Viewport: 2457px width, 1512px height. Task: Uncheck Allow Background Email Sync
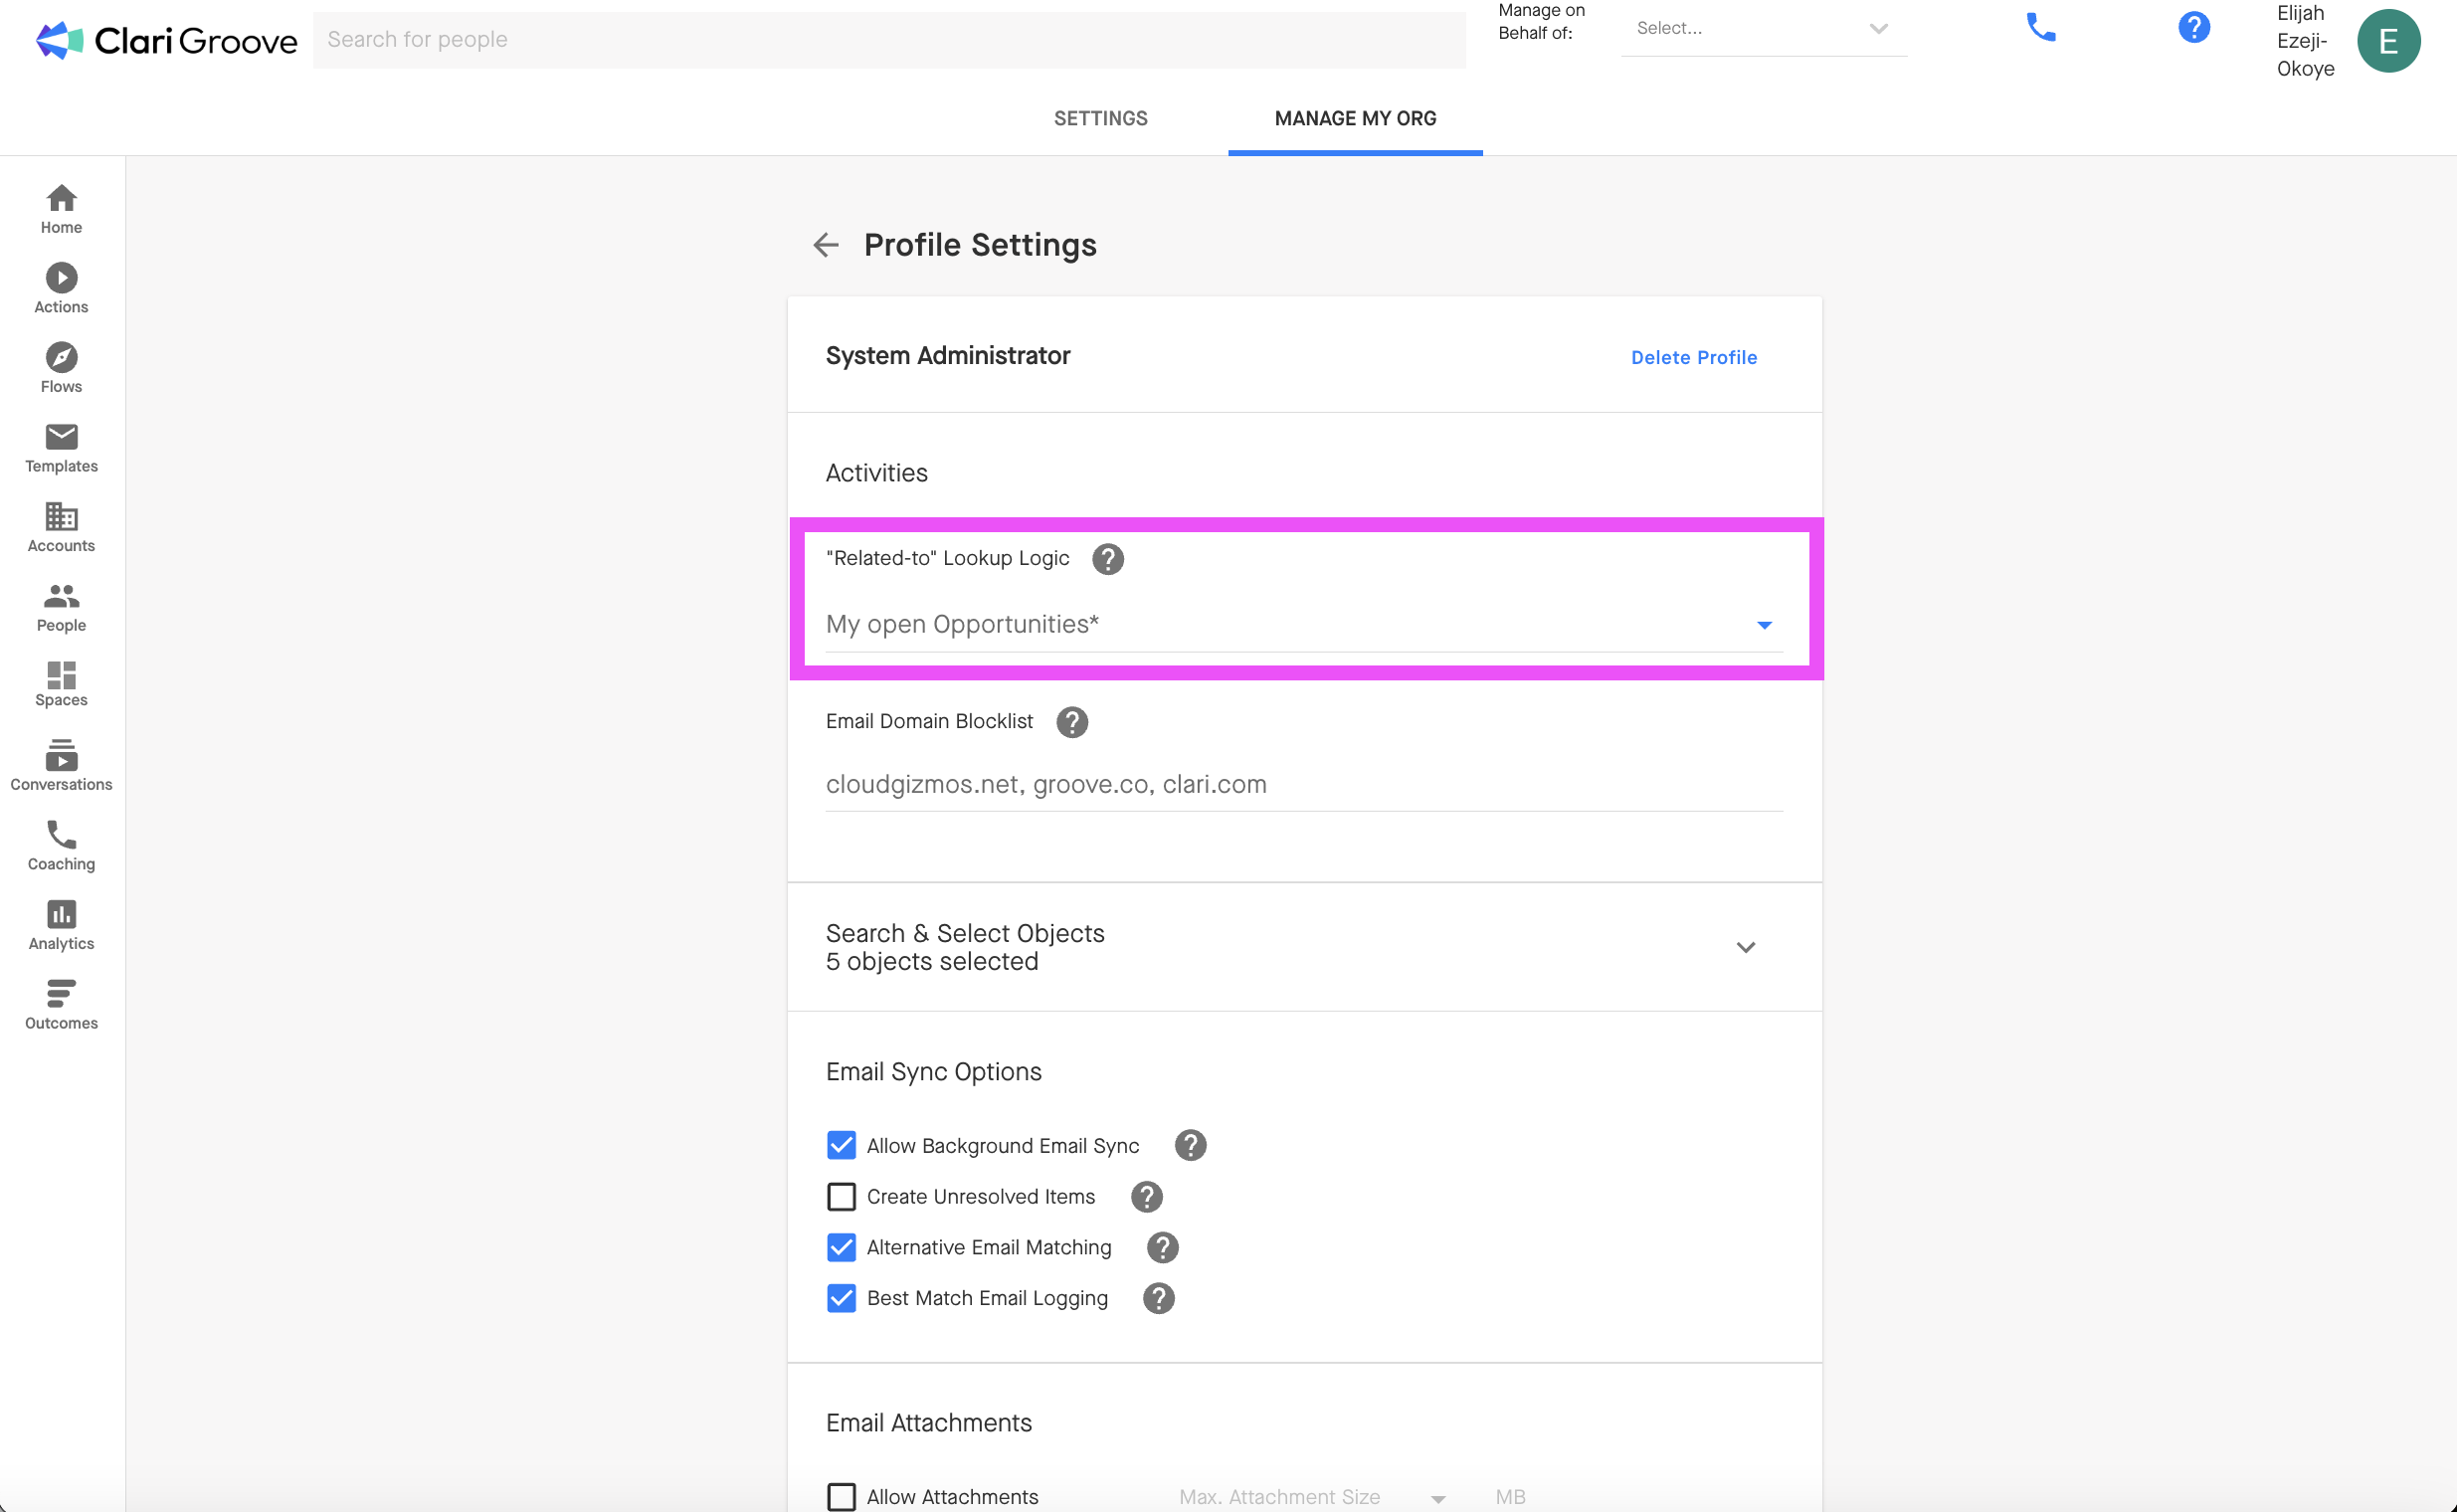click(841, 1146)
